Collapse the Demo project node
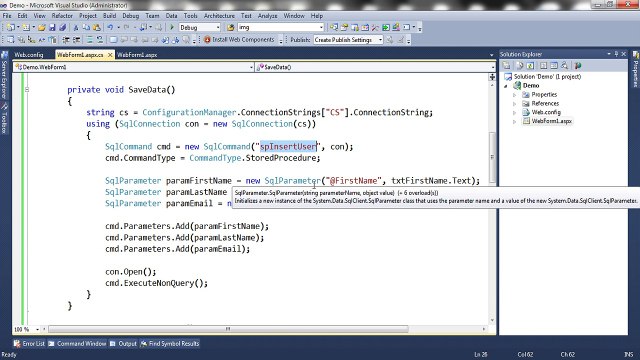This screenshot has width=640, height=360. click(506, 86)
